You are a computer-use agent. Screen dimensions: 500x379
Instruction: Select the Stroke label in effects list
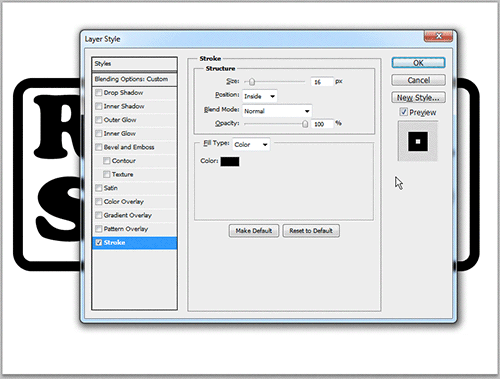[x=114, y=243]
